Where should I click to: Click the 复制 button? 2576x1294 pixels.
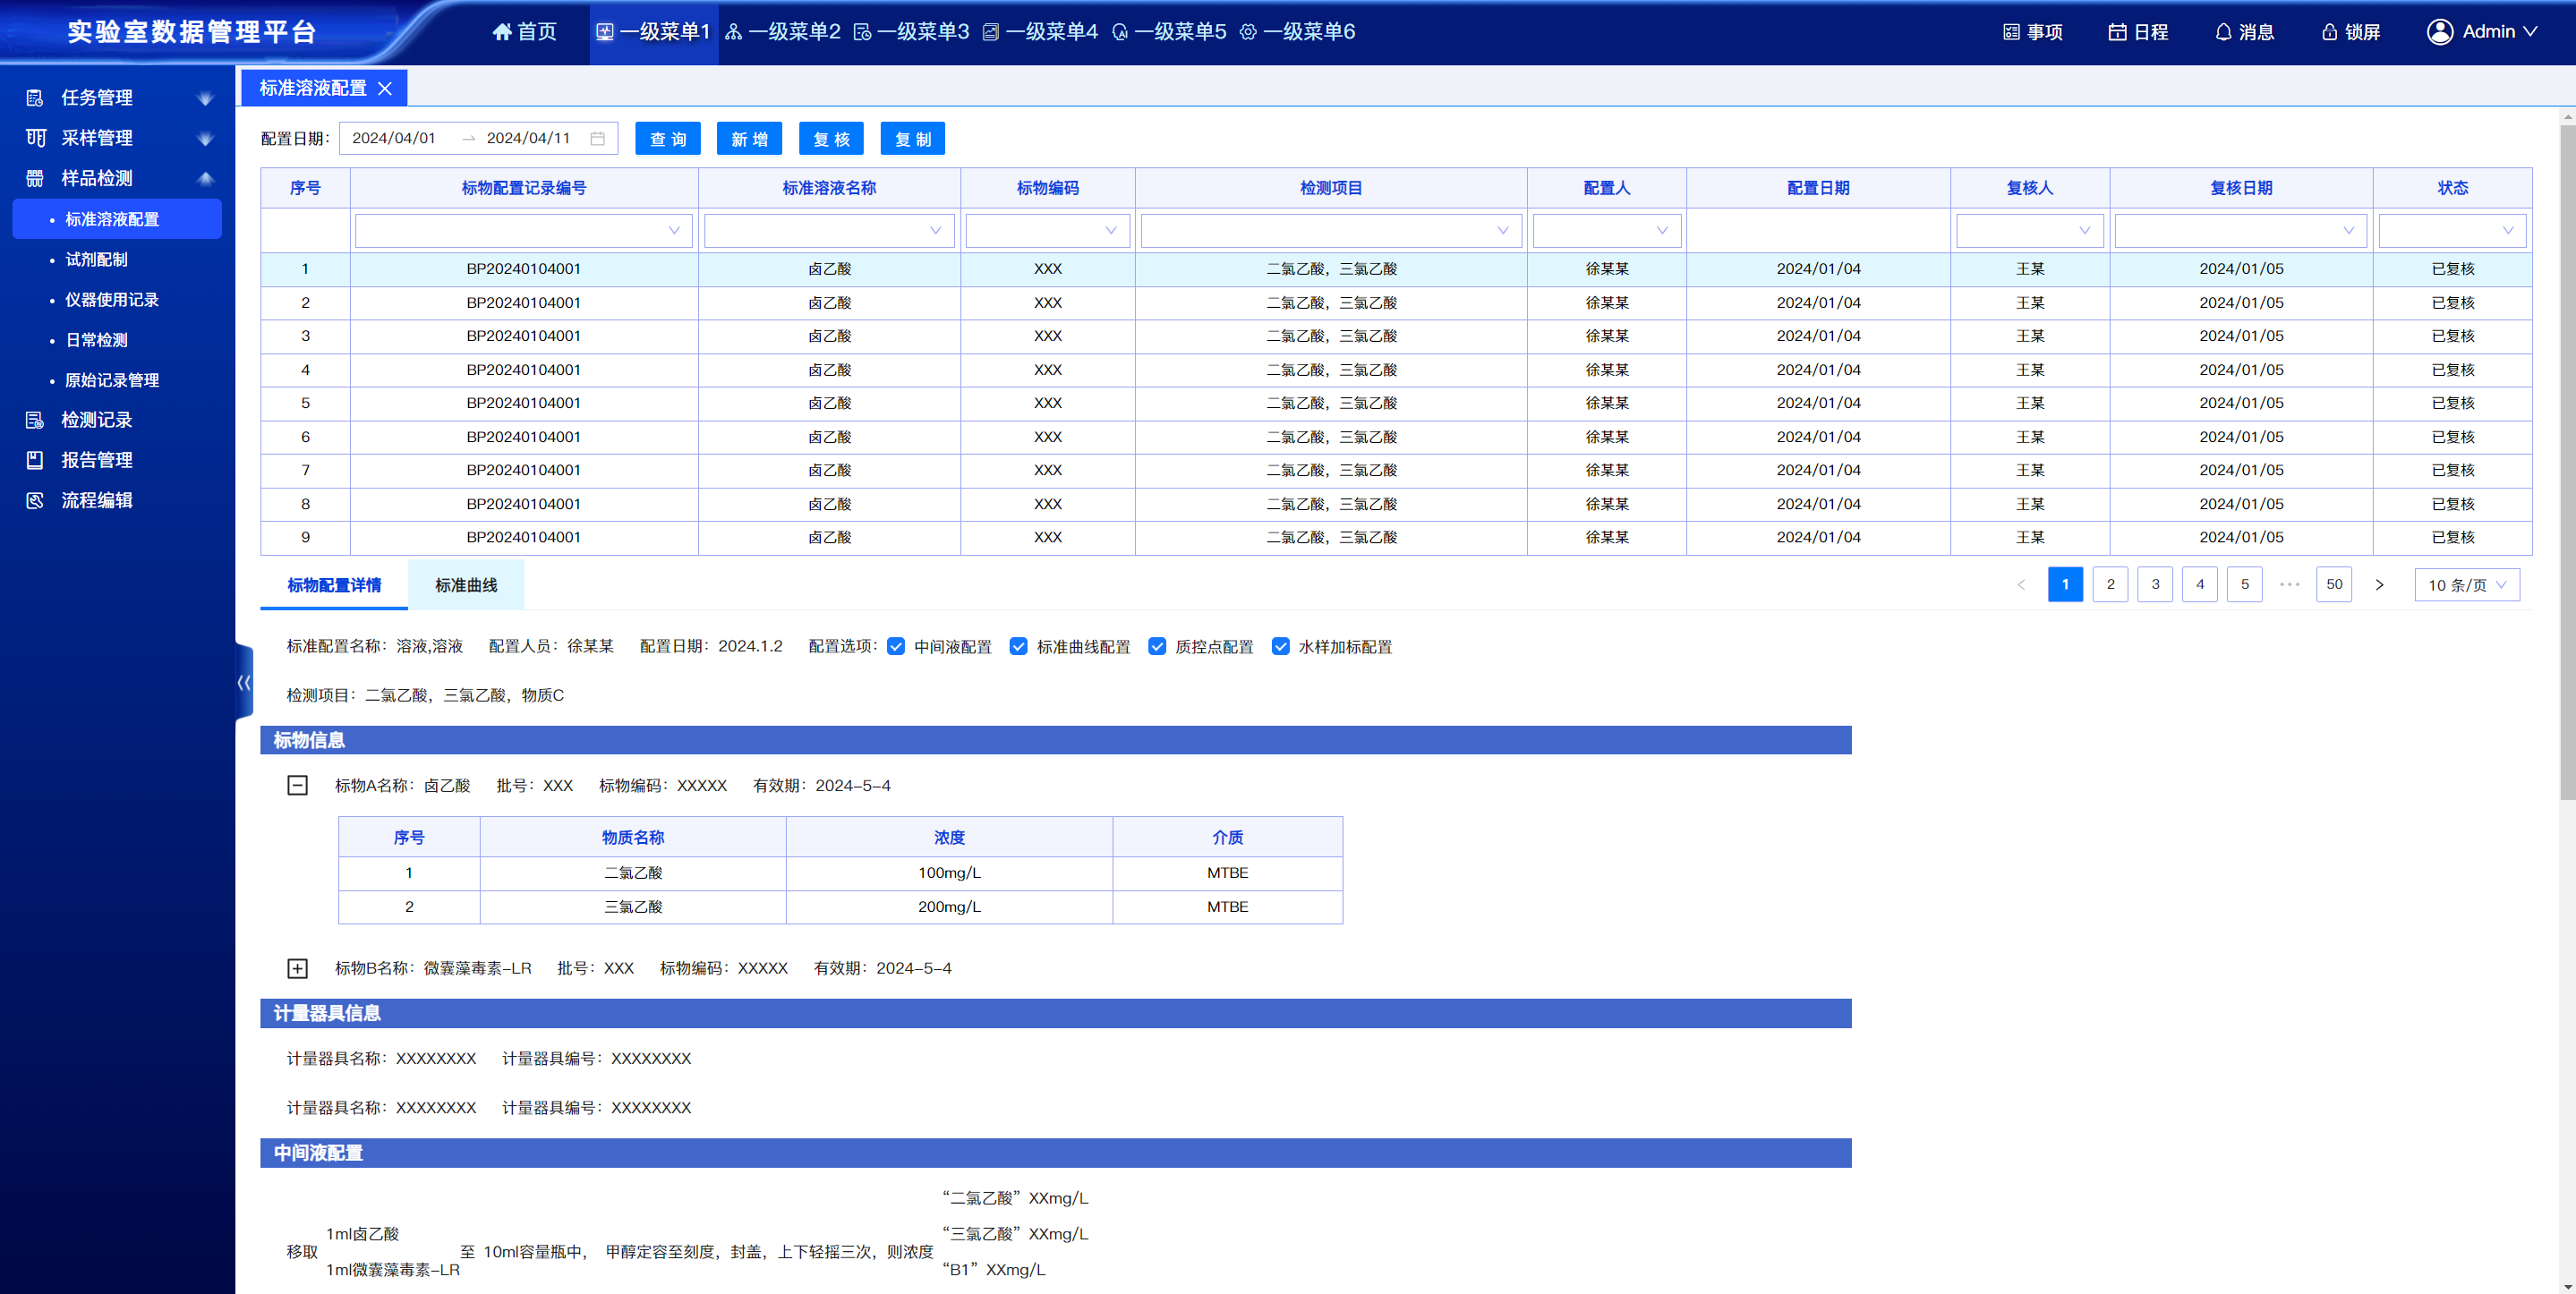point(913,139)
